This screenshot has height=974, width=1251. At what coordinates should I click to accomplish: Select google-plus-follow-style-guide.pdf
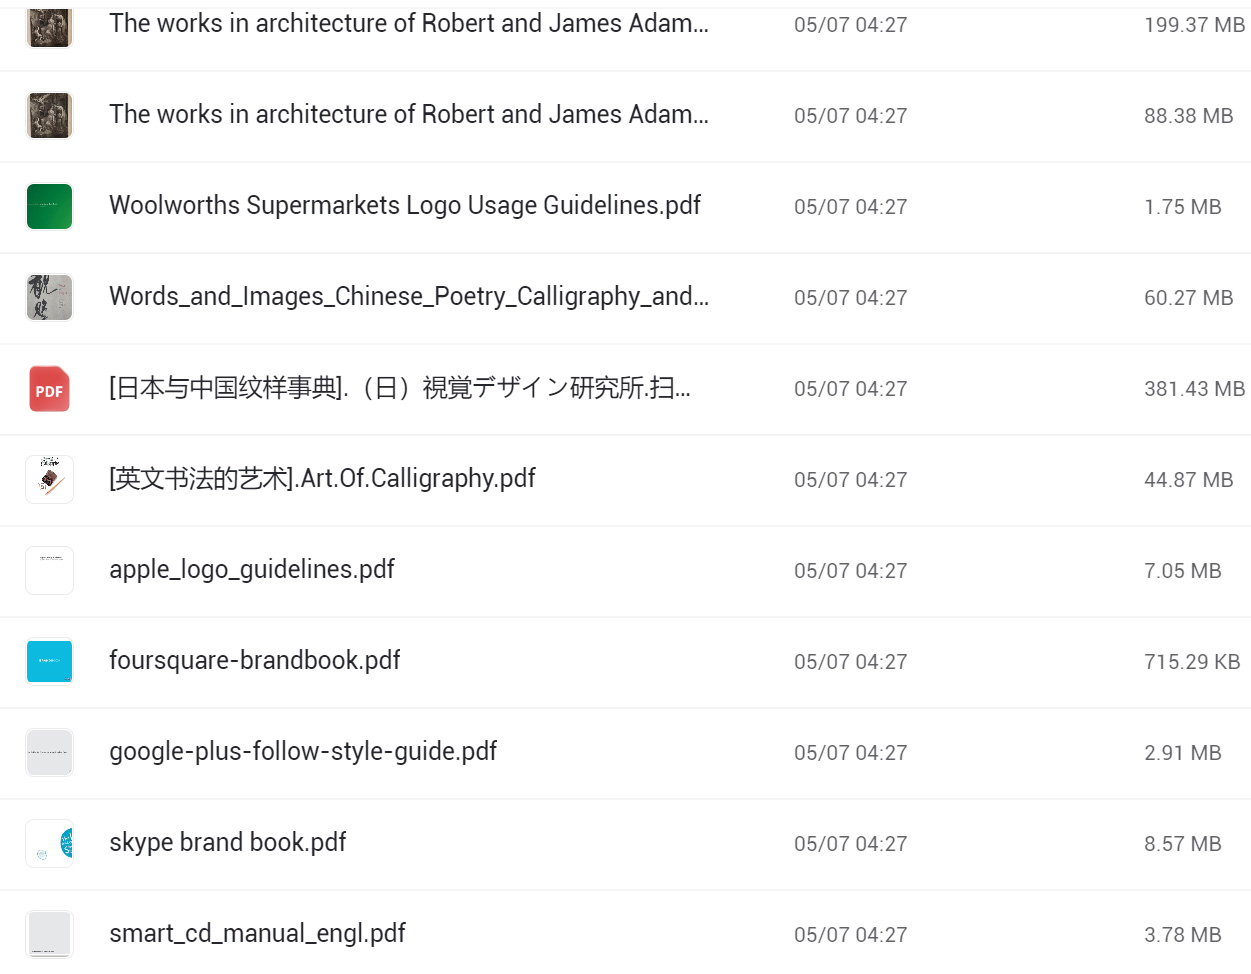tap(303, 752)
